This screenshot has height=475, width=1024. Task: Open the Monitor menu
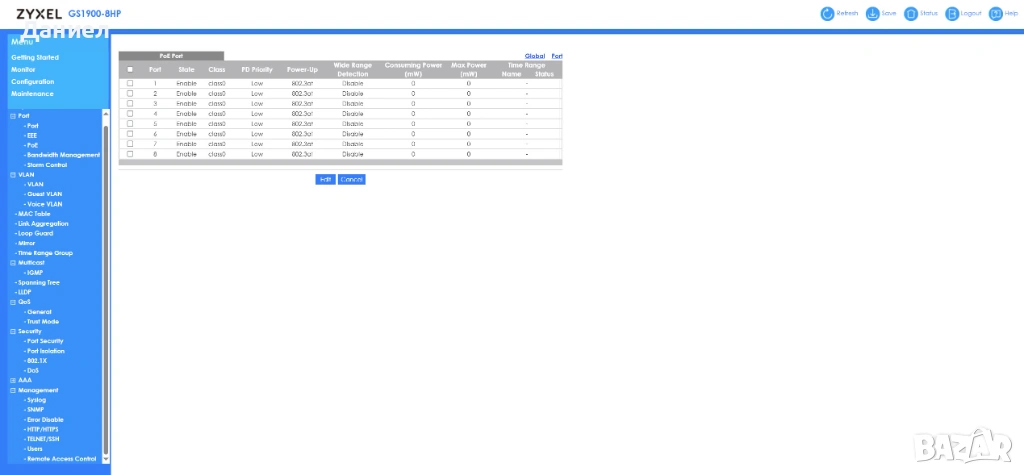coord(23,69)
